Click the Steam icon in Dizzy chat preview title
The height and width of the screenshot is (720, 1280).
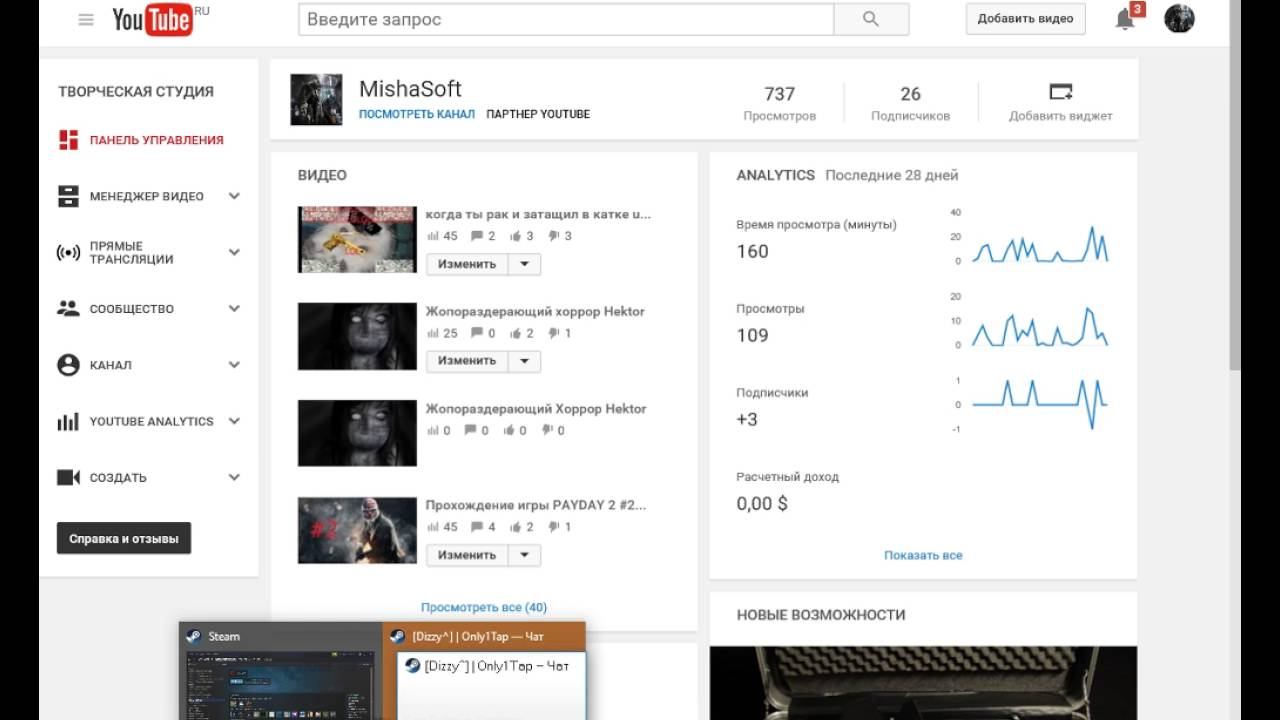click(398, 636)
